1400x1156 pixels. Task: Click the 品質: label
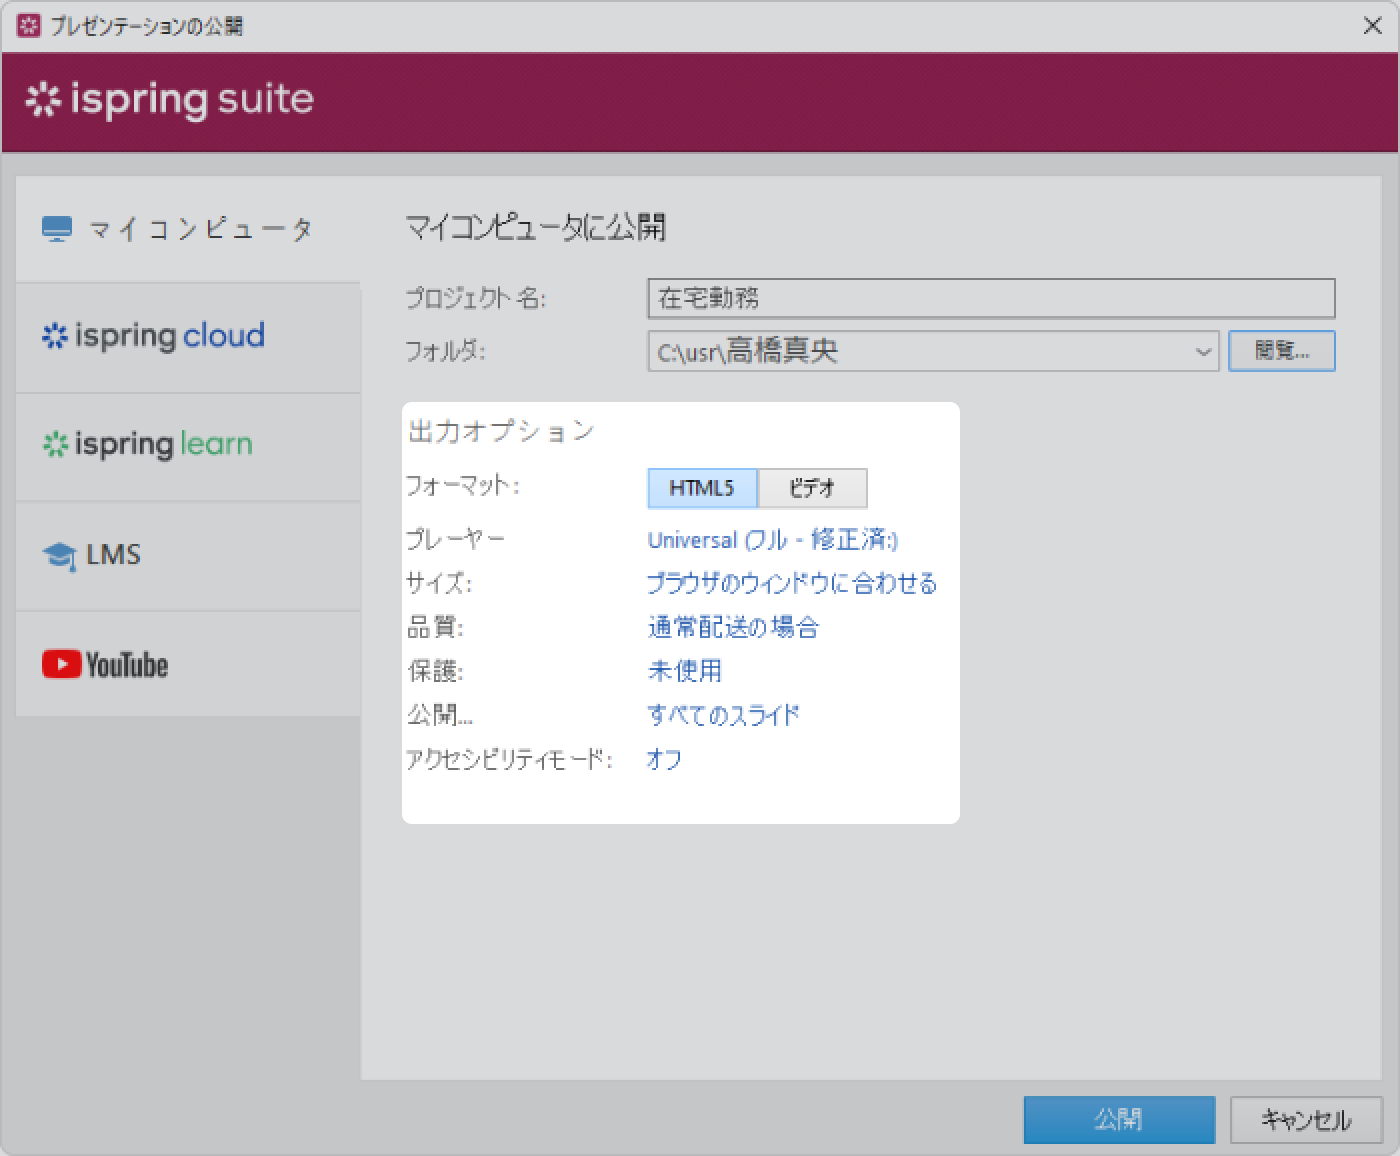[x=436, y=627]
